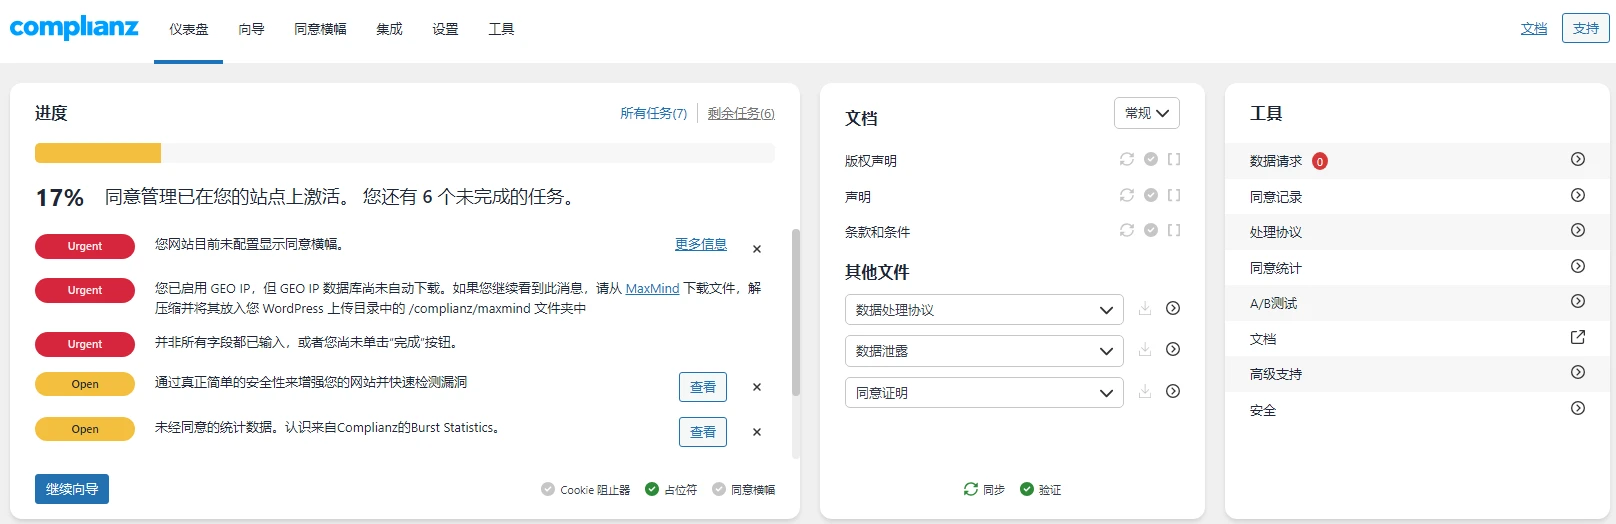
Task: Click sync icon in 声明 row
Action: pyautogui.click(x=1127, y=195)
